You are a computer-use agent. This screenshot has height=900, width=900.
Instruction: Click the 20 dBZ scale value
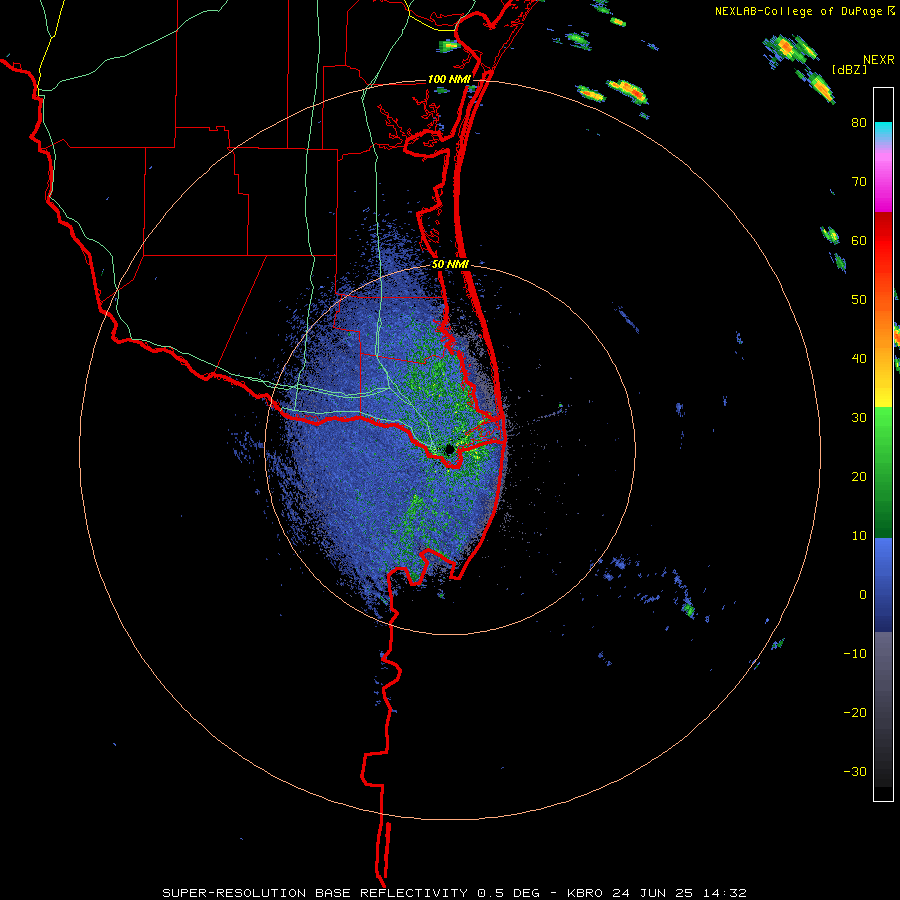click(x=859, y=477)
